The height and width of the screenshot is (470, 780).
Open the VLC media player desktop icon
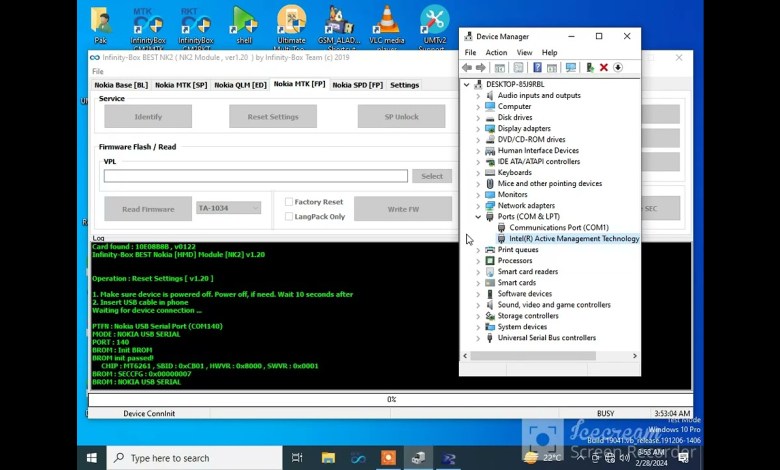386,24
